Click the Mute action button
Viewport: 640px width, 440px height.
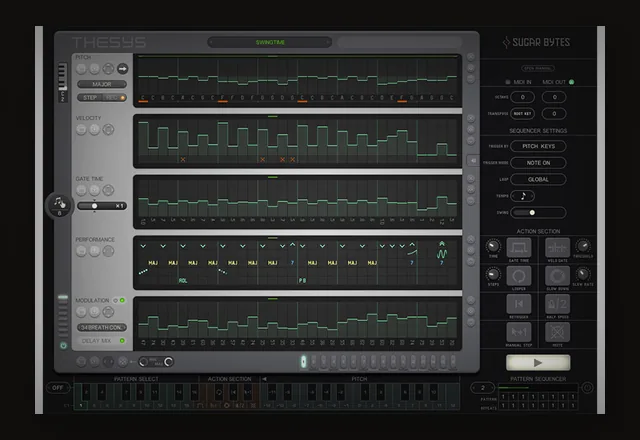pos(557,332)
